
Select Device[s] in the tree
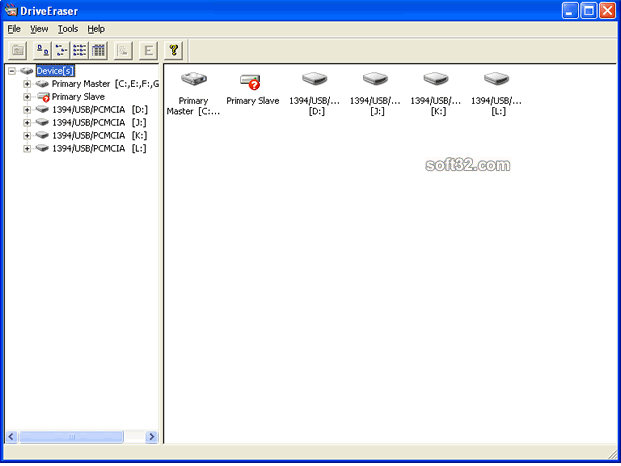(x=55, y=71)
